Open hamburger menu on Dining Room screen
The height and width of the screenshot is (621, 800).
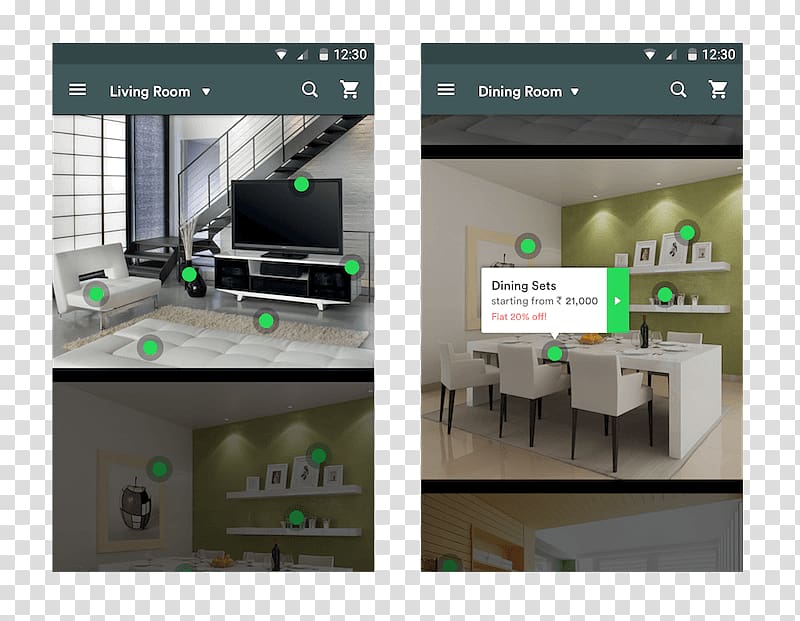tap(446, 90)
